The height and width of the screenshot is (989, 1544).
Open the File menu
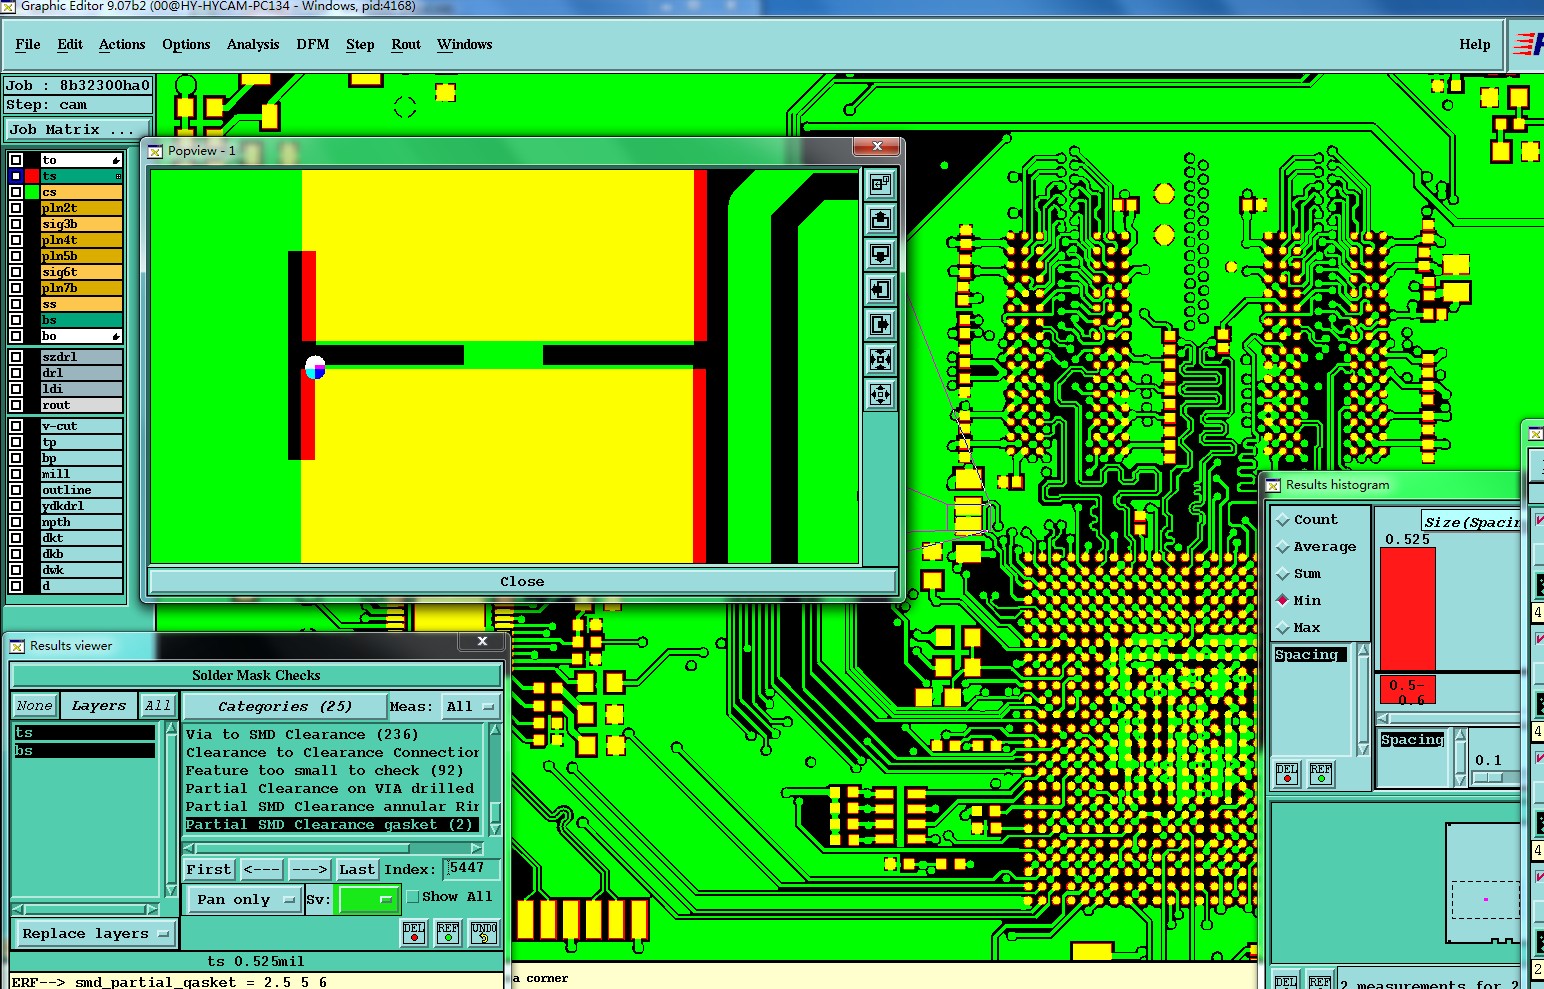click(28, 44)
